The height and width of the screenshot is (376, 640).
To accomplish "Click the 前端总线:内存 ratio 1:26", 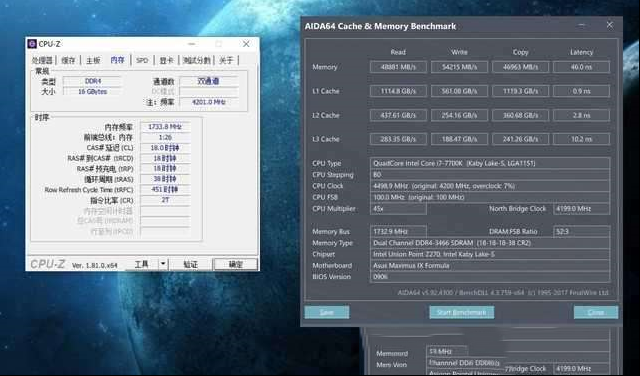I will point(165,137).
